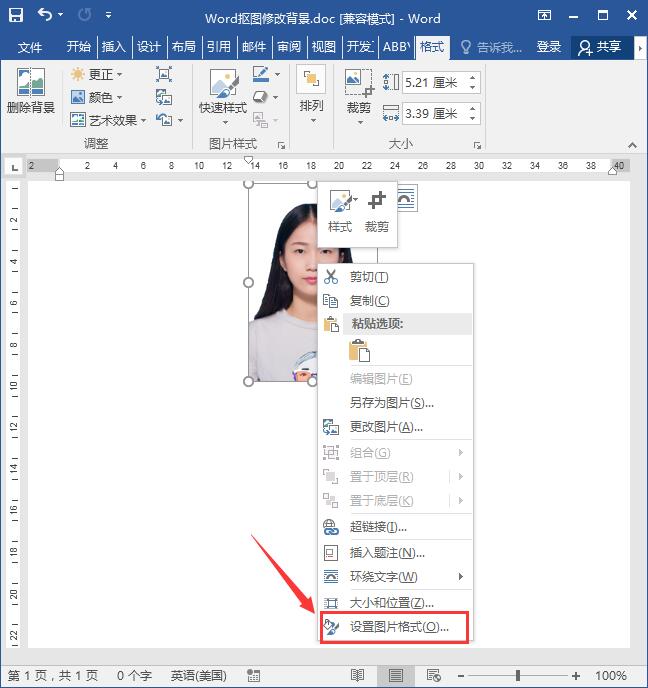Open the 更正 corrections dropdown

pyautogui.click(x=97, y=74)
